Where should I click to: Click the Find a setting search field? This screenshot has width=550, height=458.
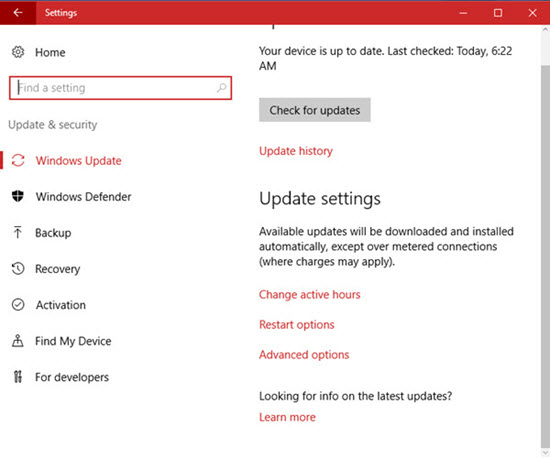[x=120, y=88]
